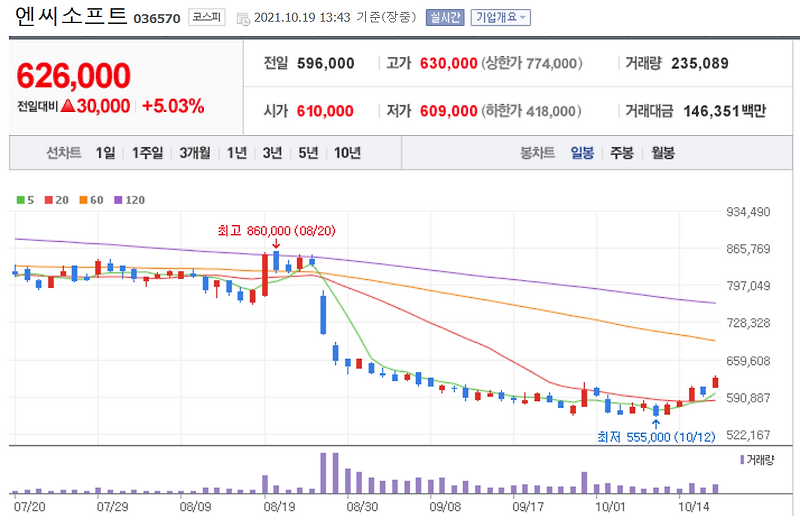Screen dimensions: 800x516
Task: Click the 08/19 date axis label
Action: point(279,506)
